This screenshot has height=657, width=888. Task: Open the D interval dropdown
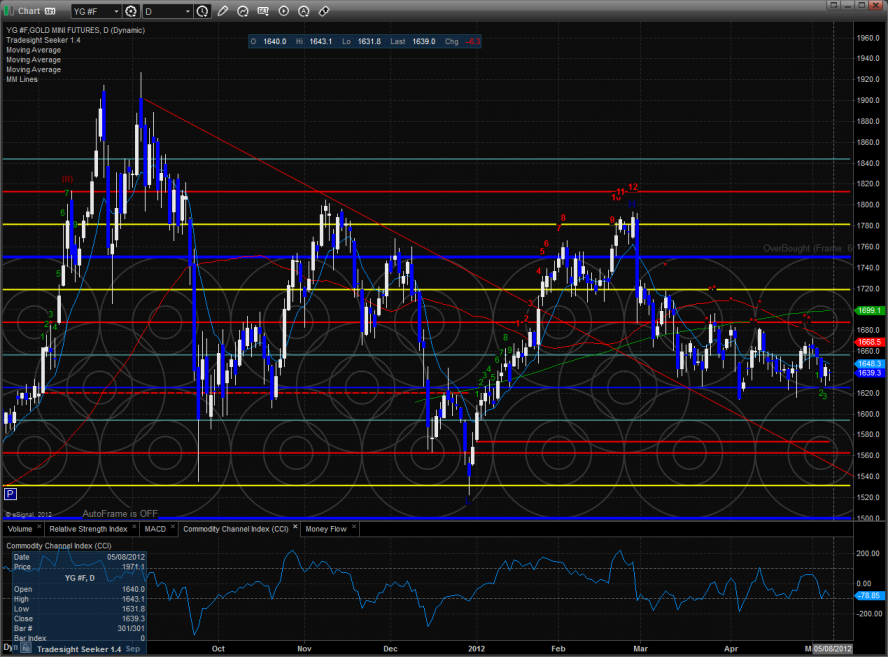pyautogui.click(x=188, y=12)
